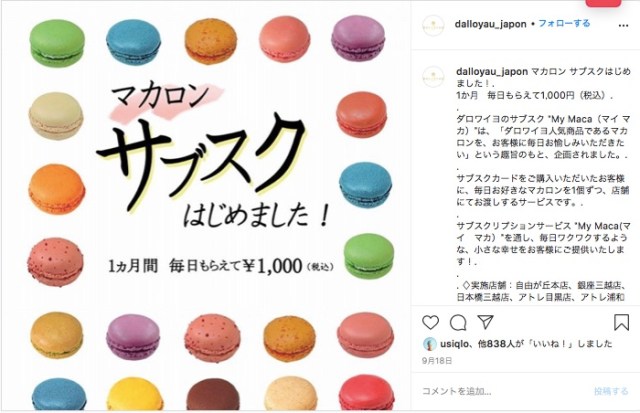Like the post with the heart icon
Screen dimensions: 640x413
(430, 322)
